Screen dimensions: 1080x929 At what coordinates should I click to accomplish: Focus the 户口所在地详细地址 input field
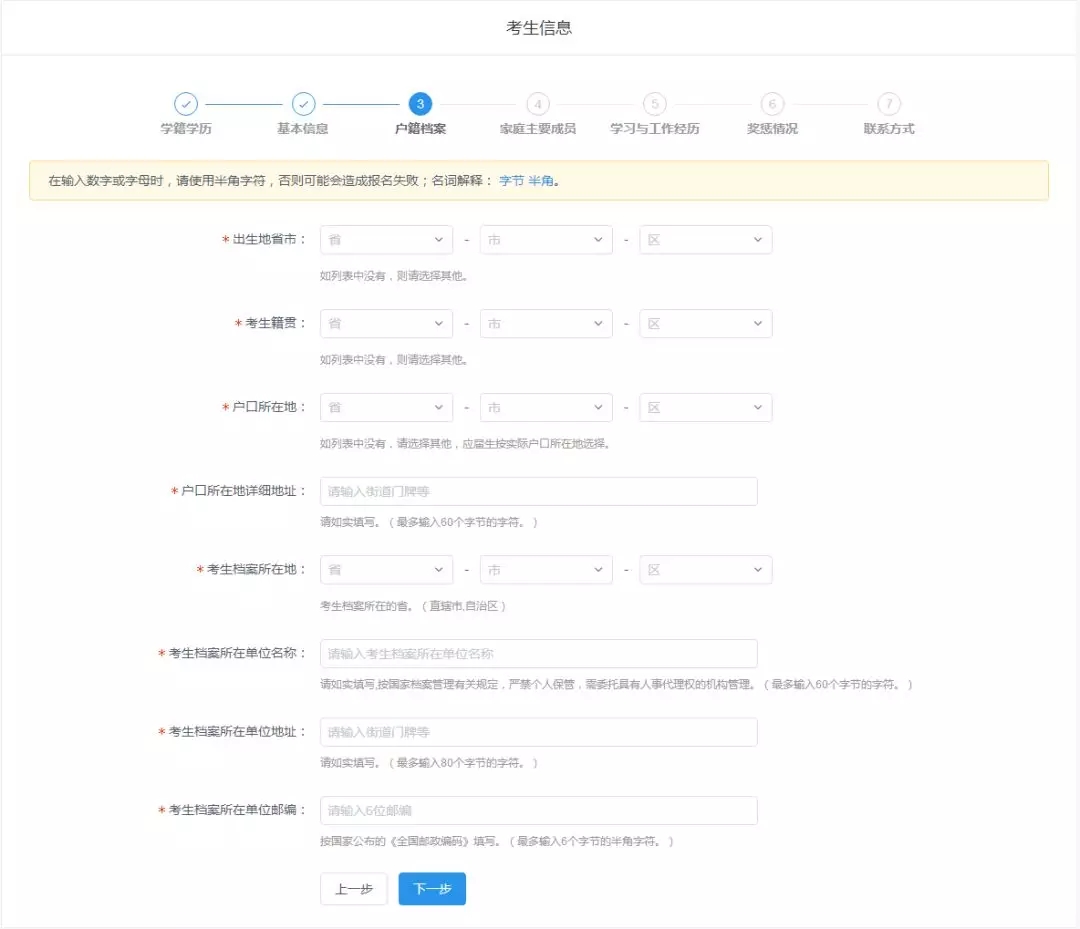(x=538, y=492)
